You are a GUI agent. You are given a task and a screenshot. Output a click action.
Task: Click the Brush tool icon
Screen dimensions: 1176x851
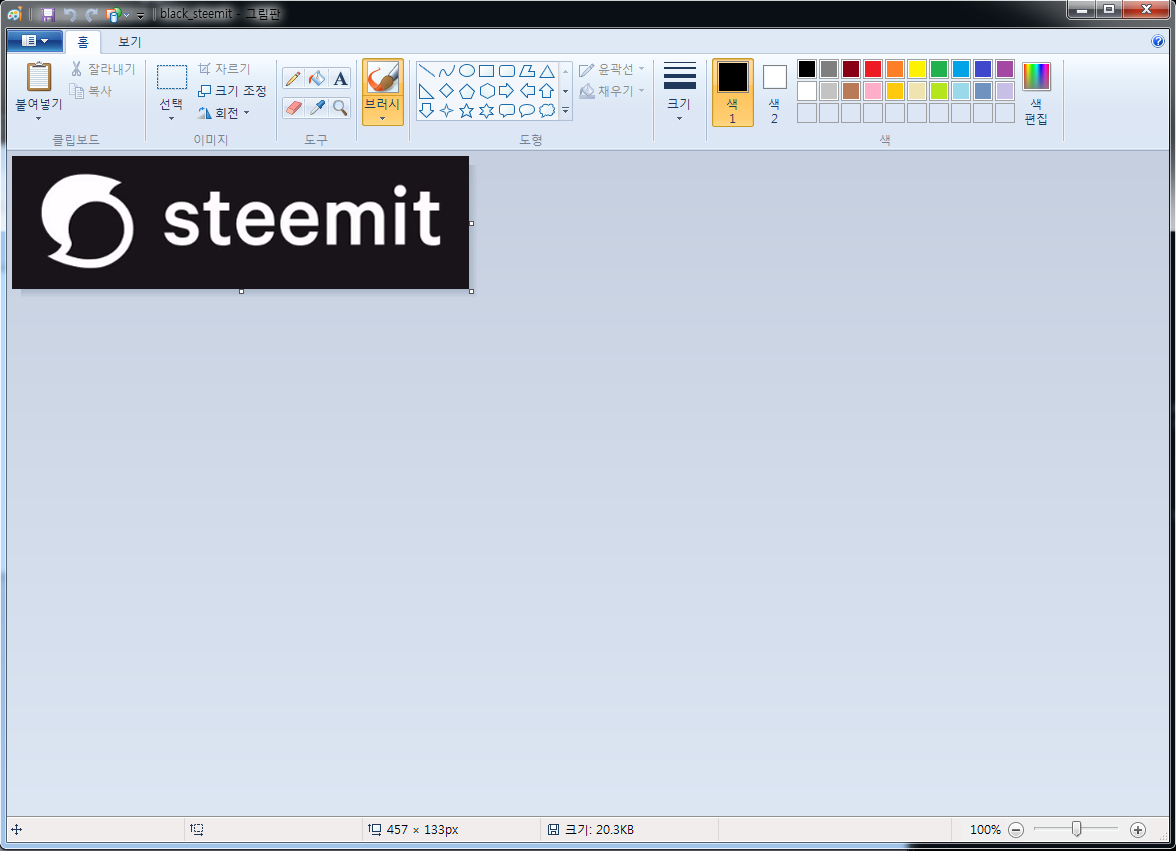[382, 77]
